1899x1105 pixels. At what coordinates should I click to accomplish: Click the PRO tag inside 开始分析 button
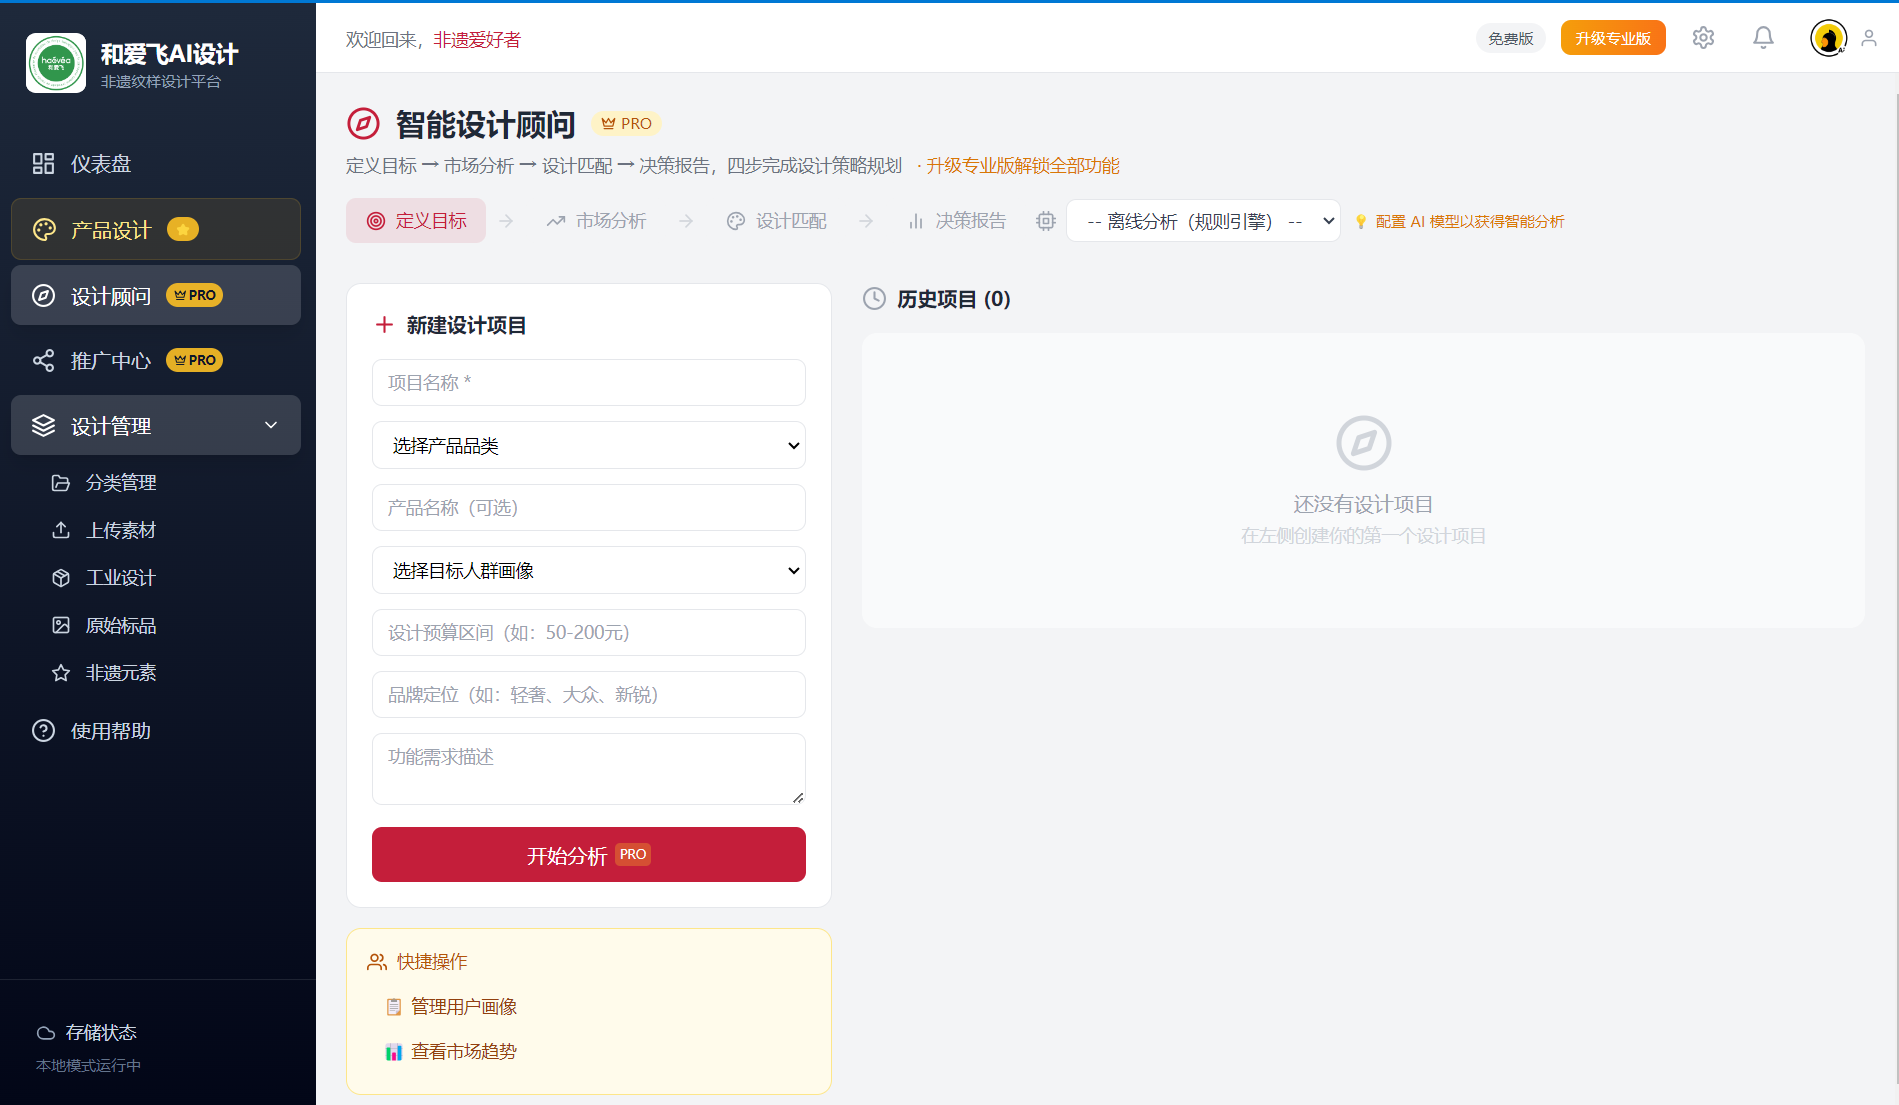click(x=633, y=855)
